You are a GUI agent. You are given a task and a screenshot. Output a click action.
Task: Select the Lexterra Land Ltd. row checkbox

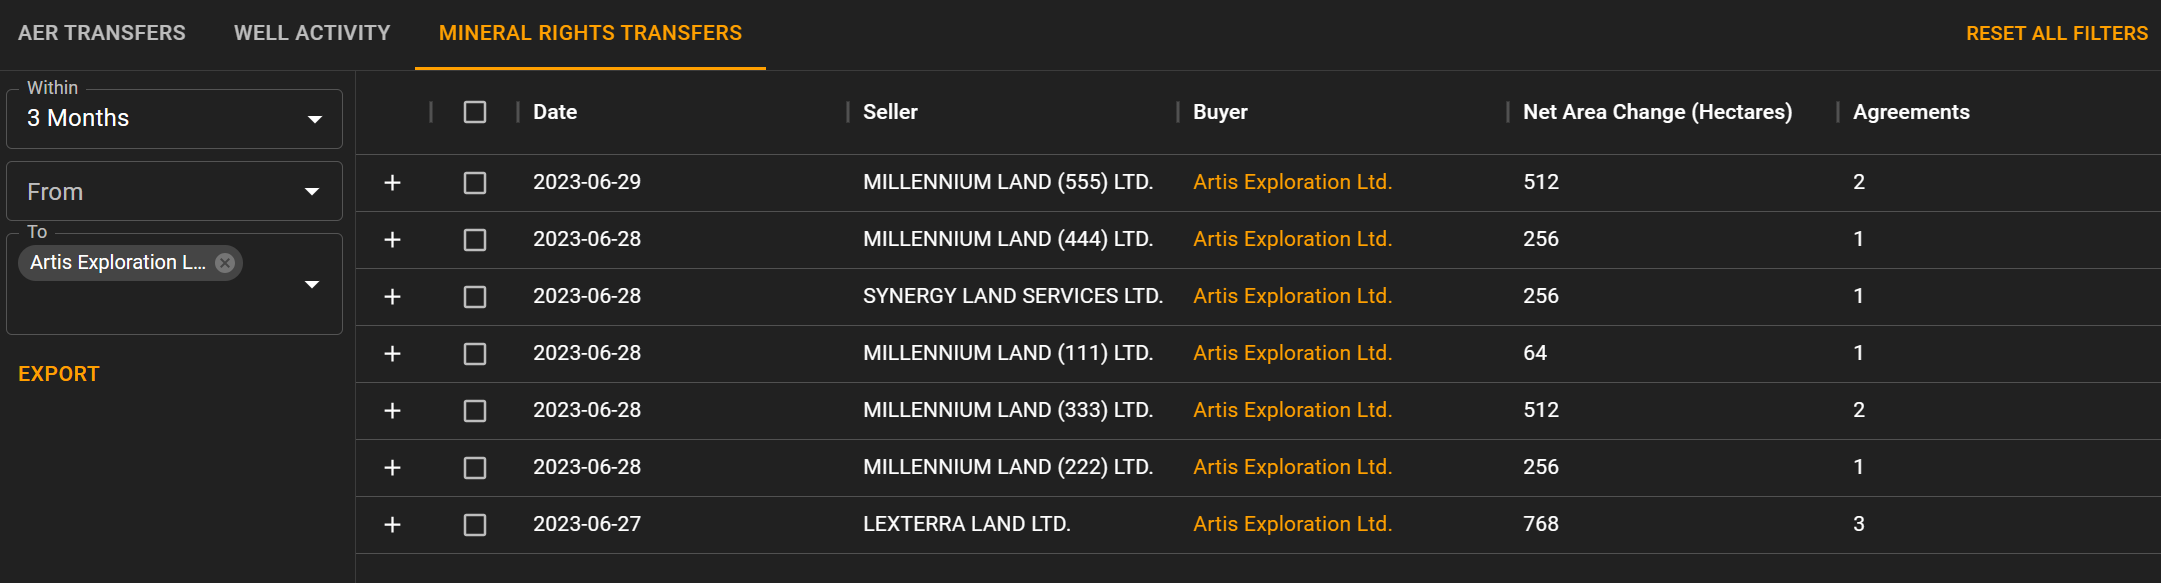click(475, 525)
